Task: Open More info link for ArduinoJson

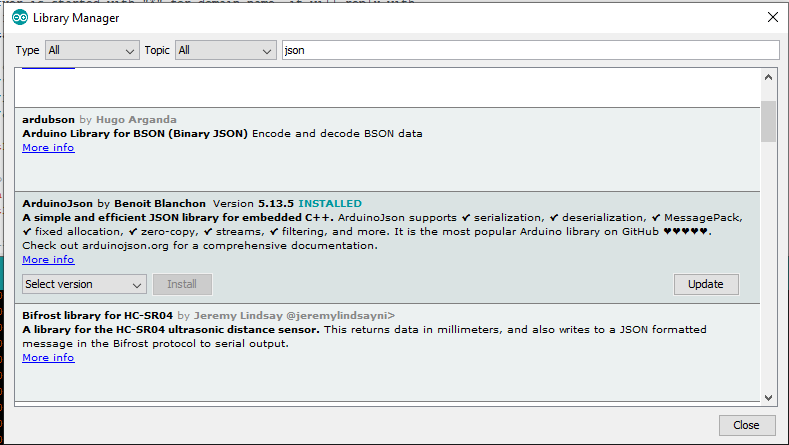Action: tap(48, 260)
